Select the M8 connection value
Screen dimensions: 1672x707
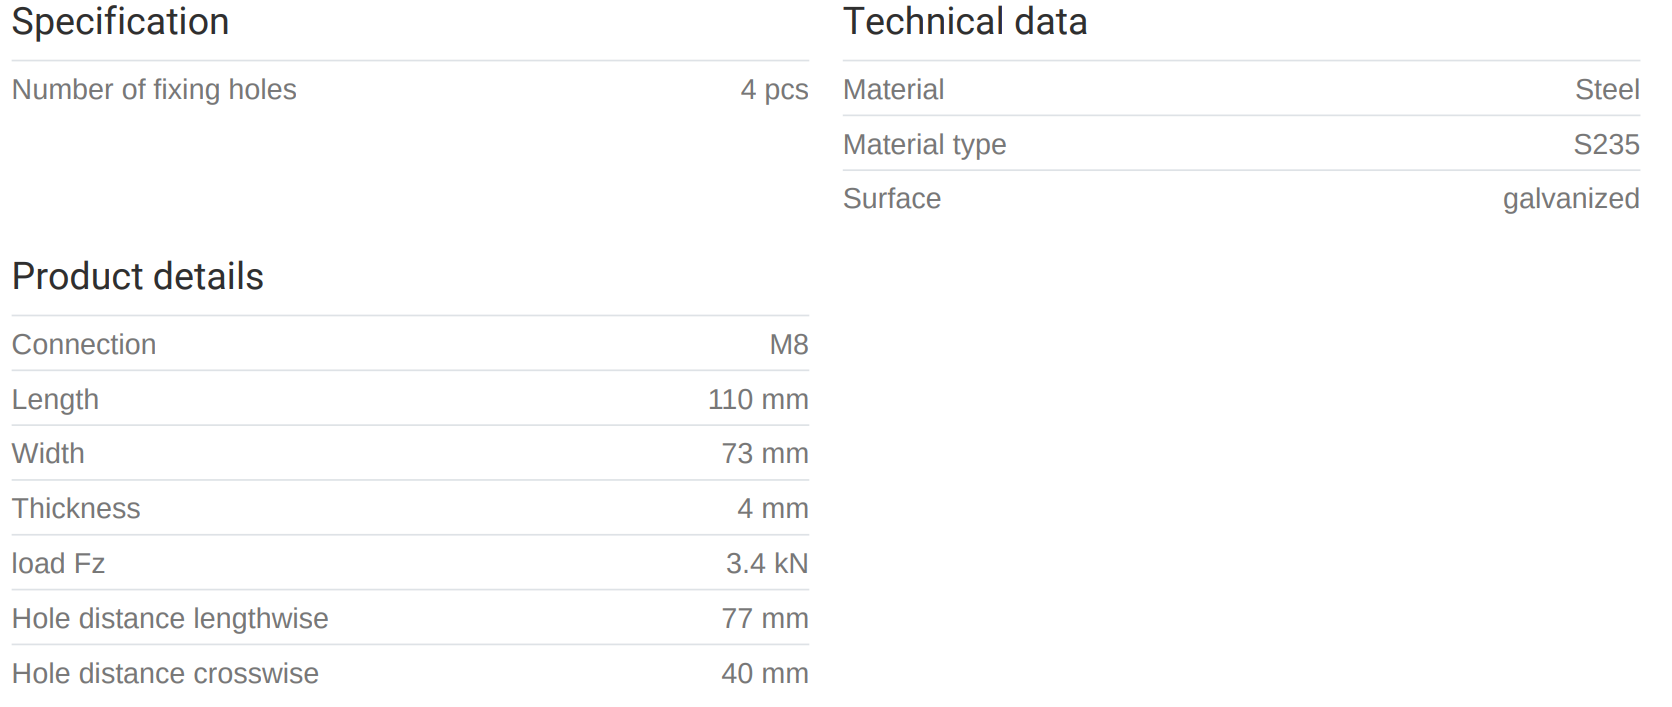[x=788, y=345]
